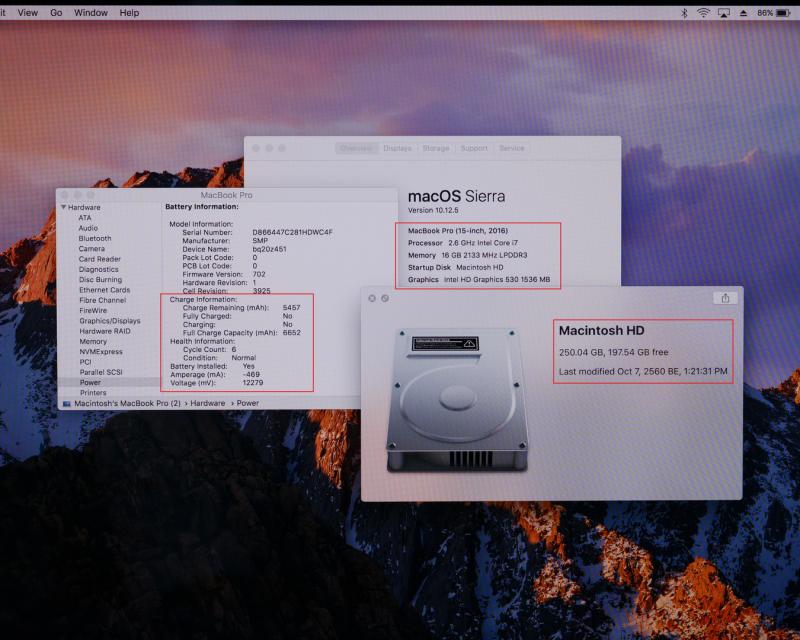800x640 pixels.
Task: Click the Last modified Oct 7 line
Action: (x=643, y=372)
